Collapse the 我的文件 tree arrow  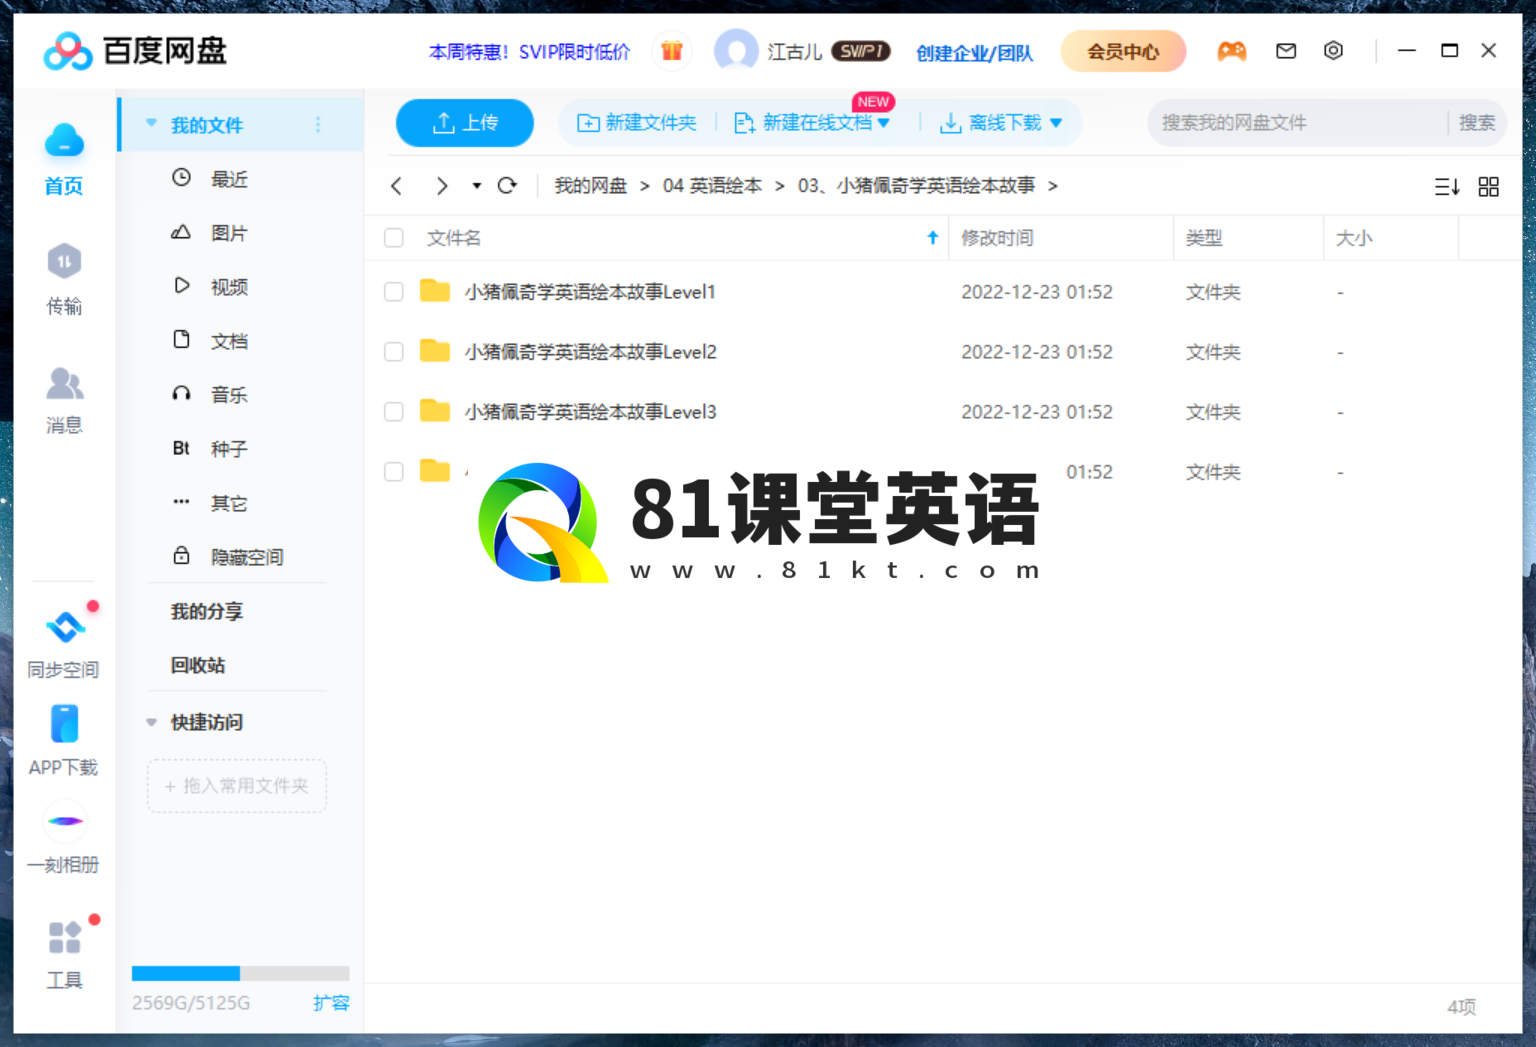(x=151, y=124)
